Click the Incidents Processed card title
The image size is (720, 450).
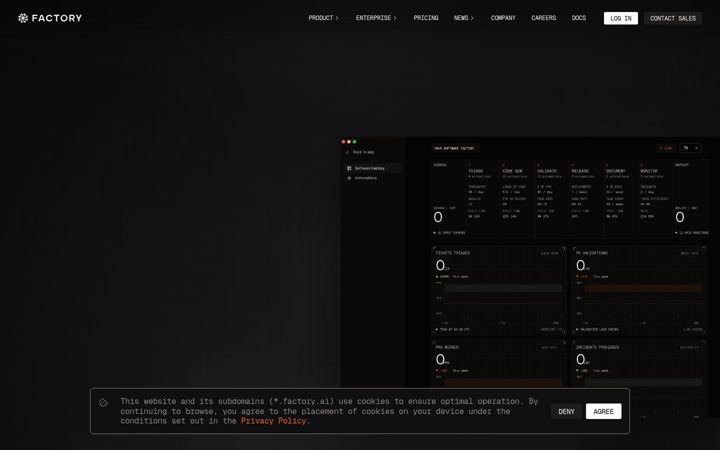[x=597, y=347]
